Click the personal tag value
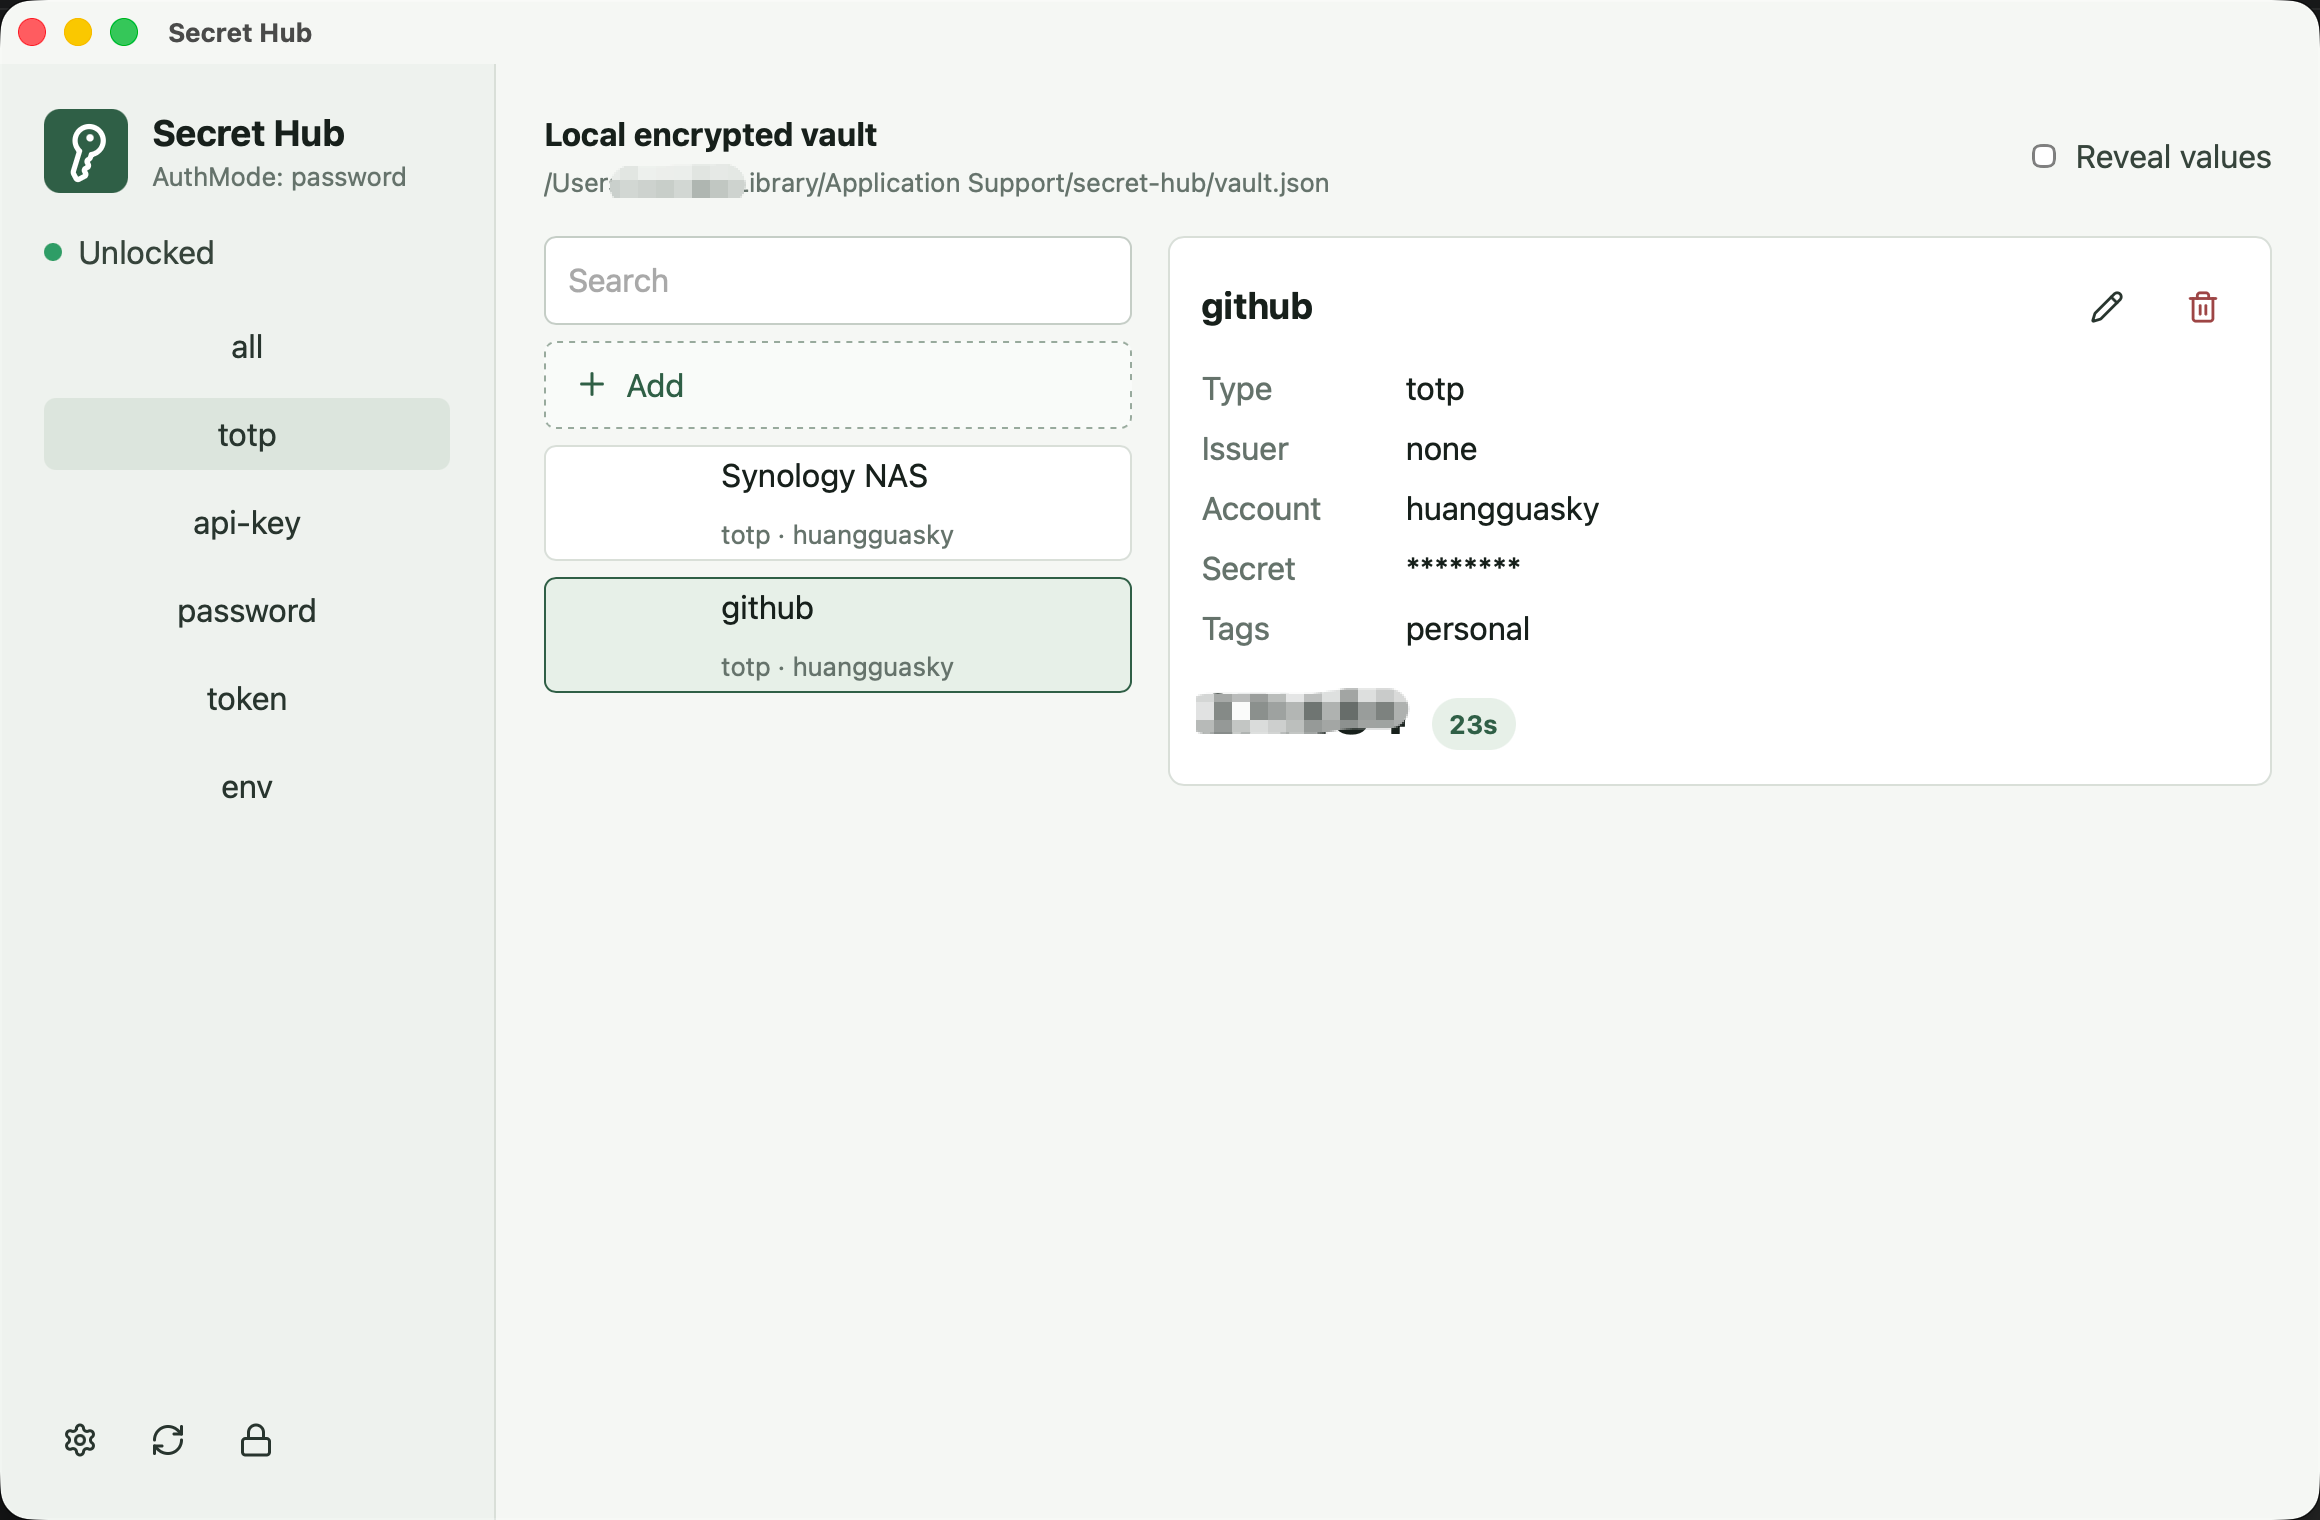The height and width of the screenshot is (1520, 2320). click(x=1467, y=629)
